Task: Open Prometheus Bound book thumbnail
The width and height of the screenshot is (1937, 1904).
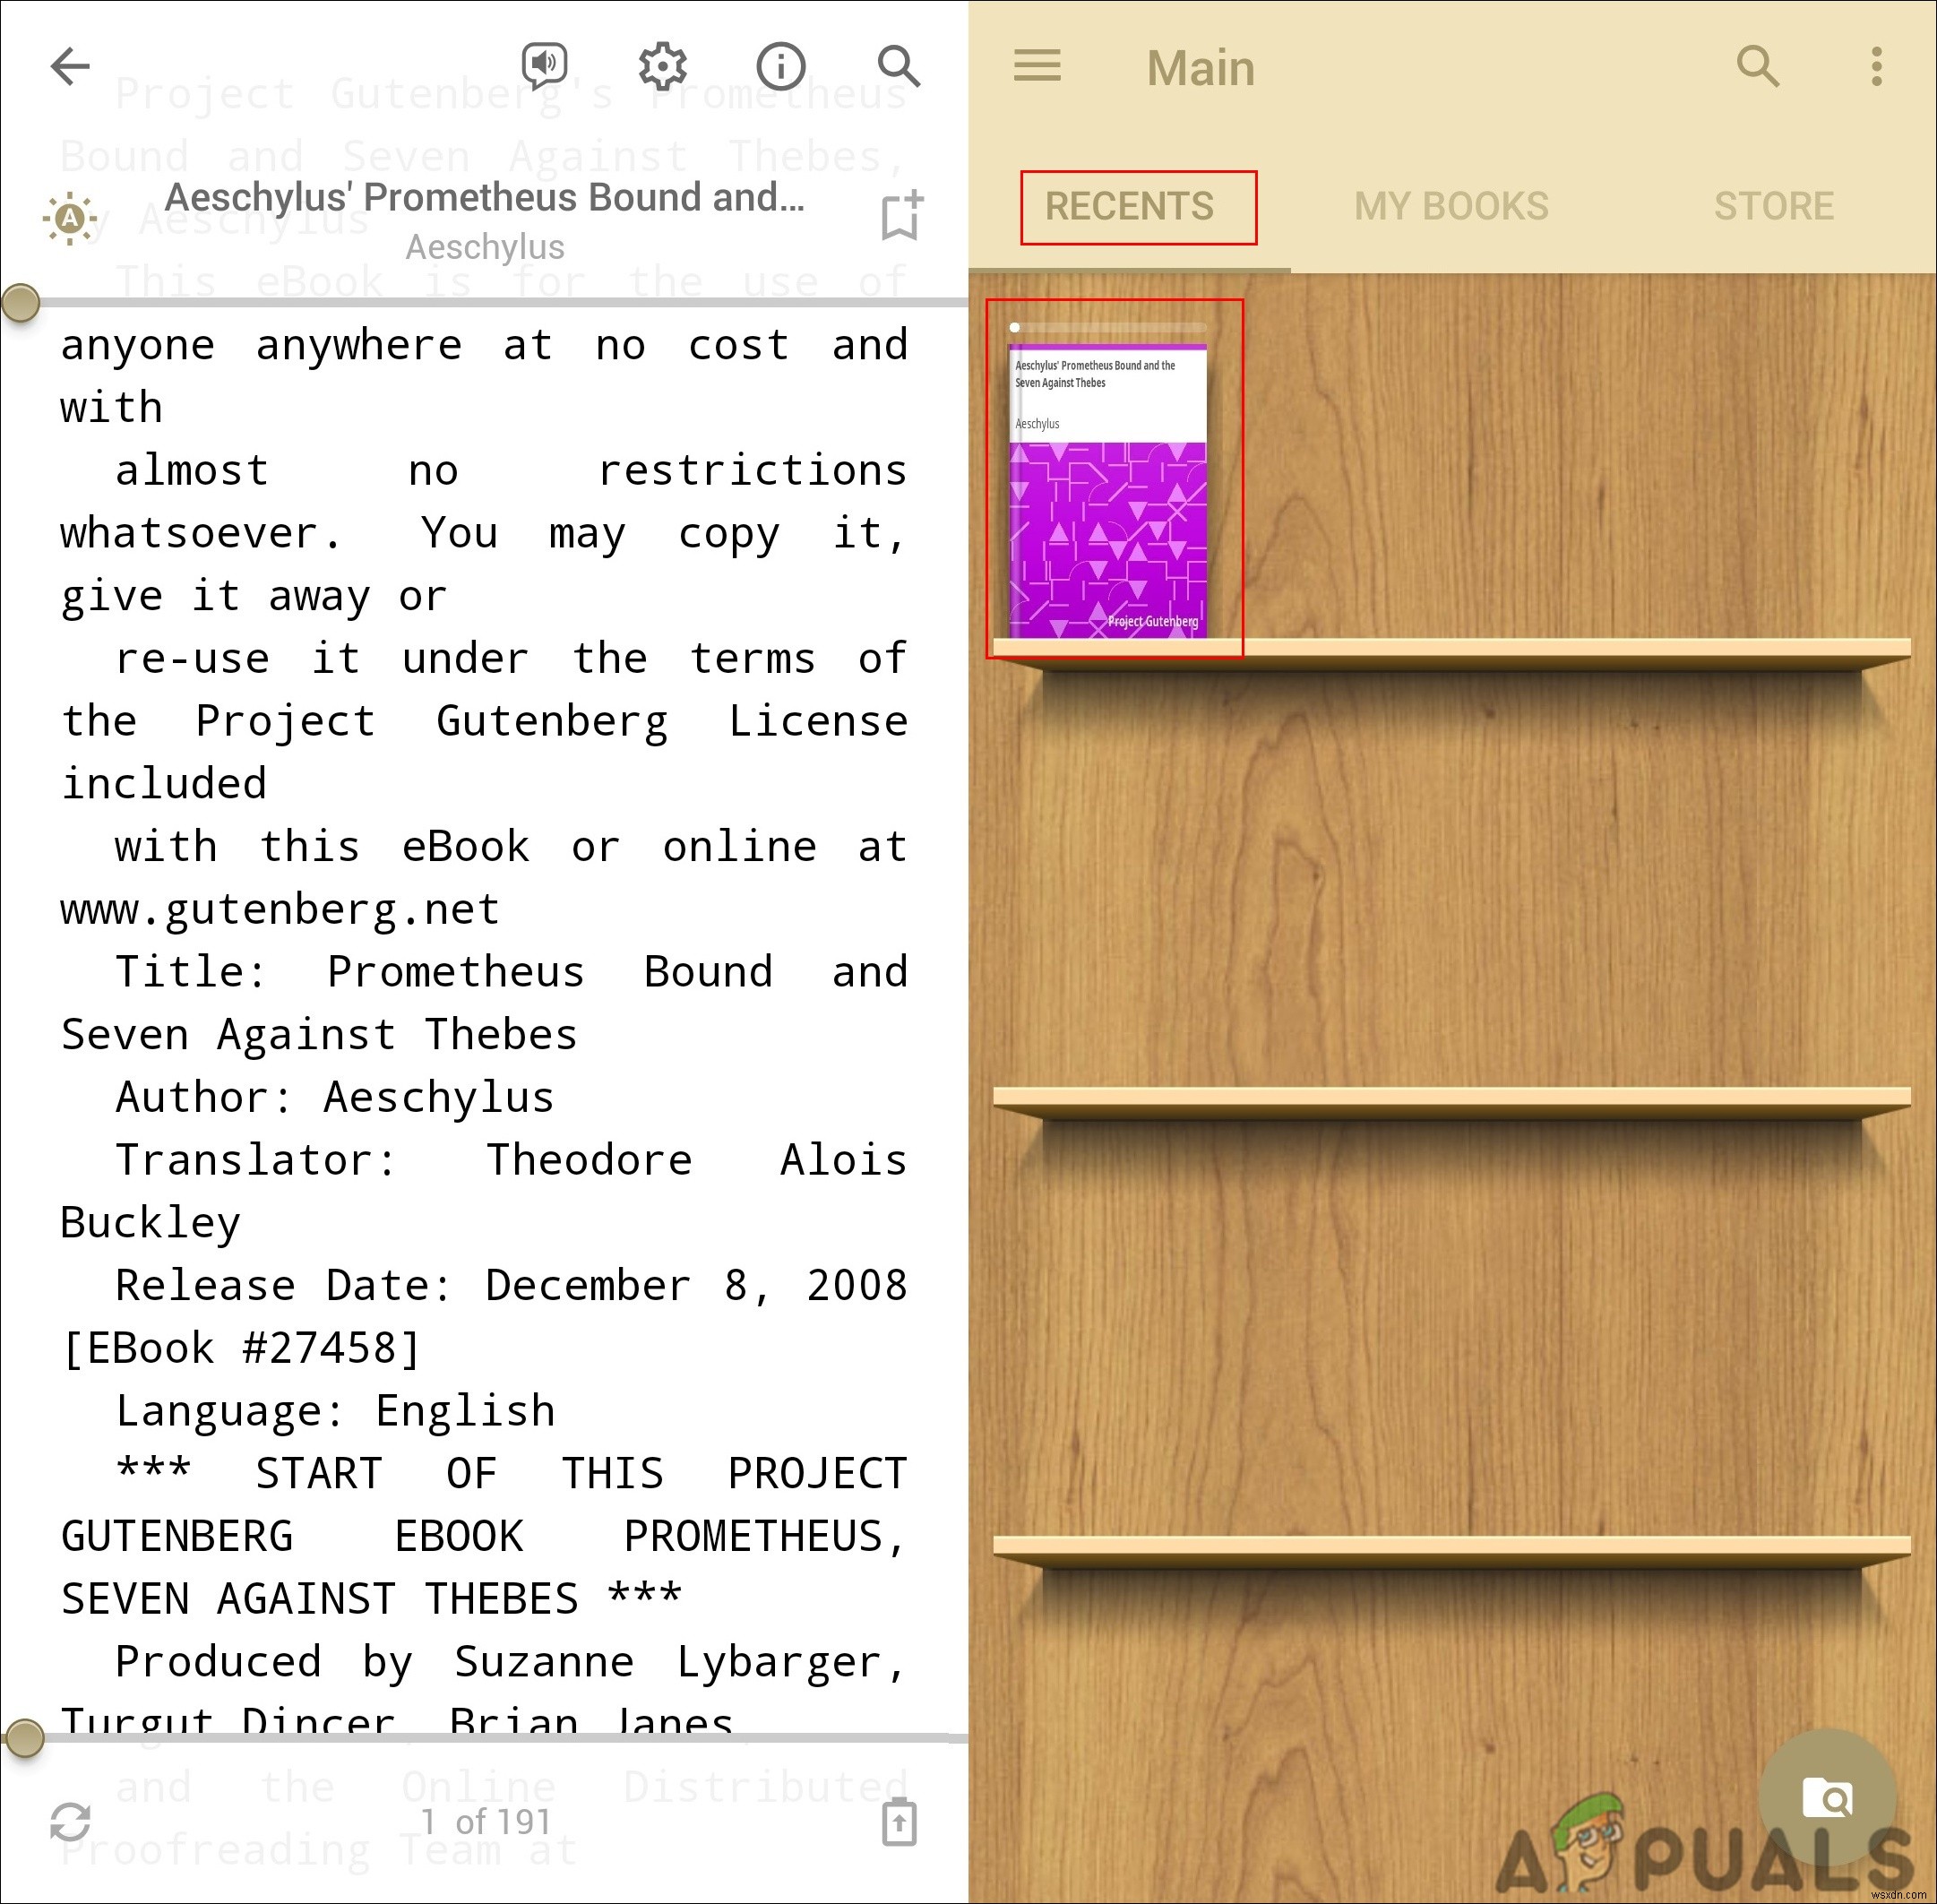Action: (1114, 487)
